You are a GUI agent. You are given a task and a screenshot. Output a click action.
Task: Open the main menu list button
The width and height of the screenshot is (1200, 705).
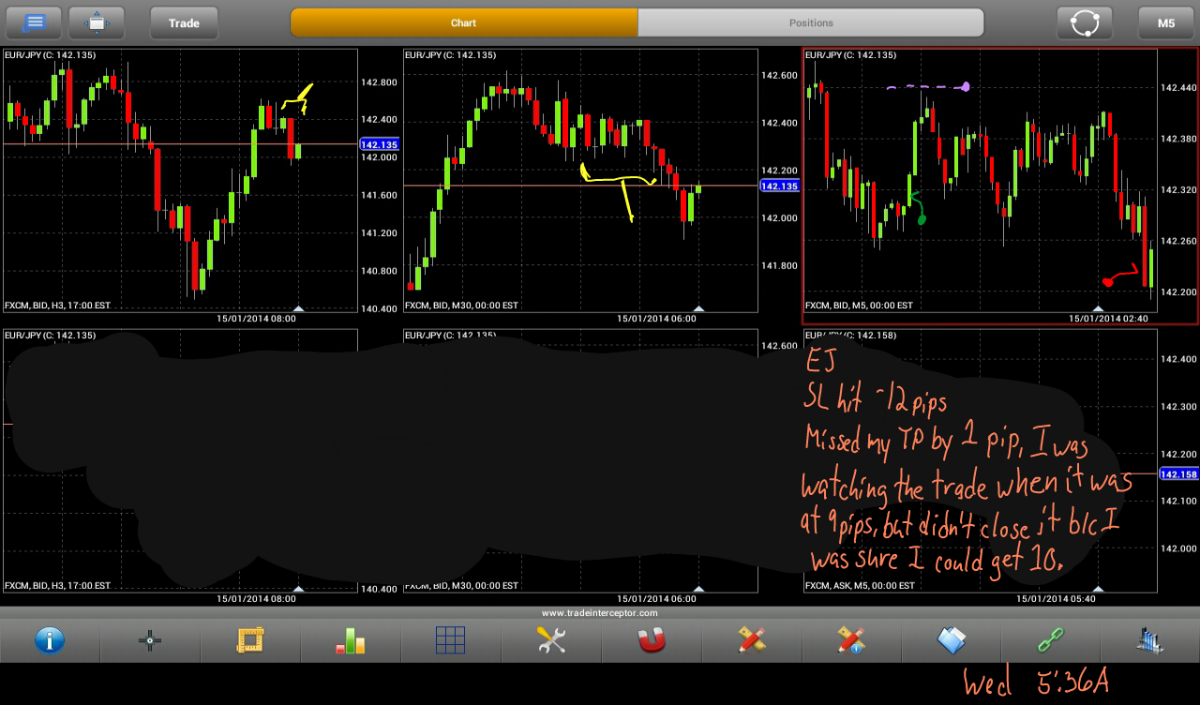click(34, 22)
